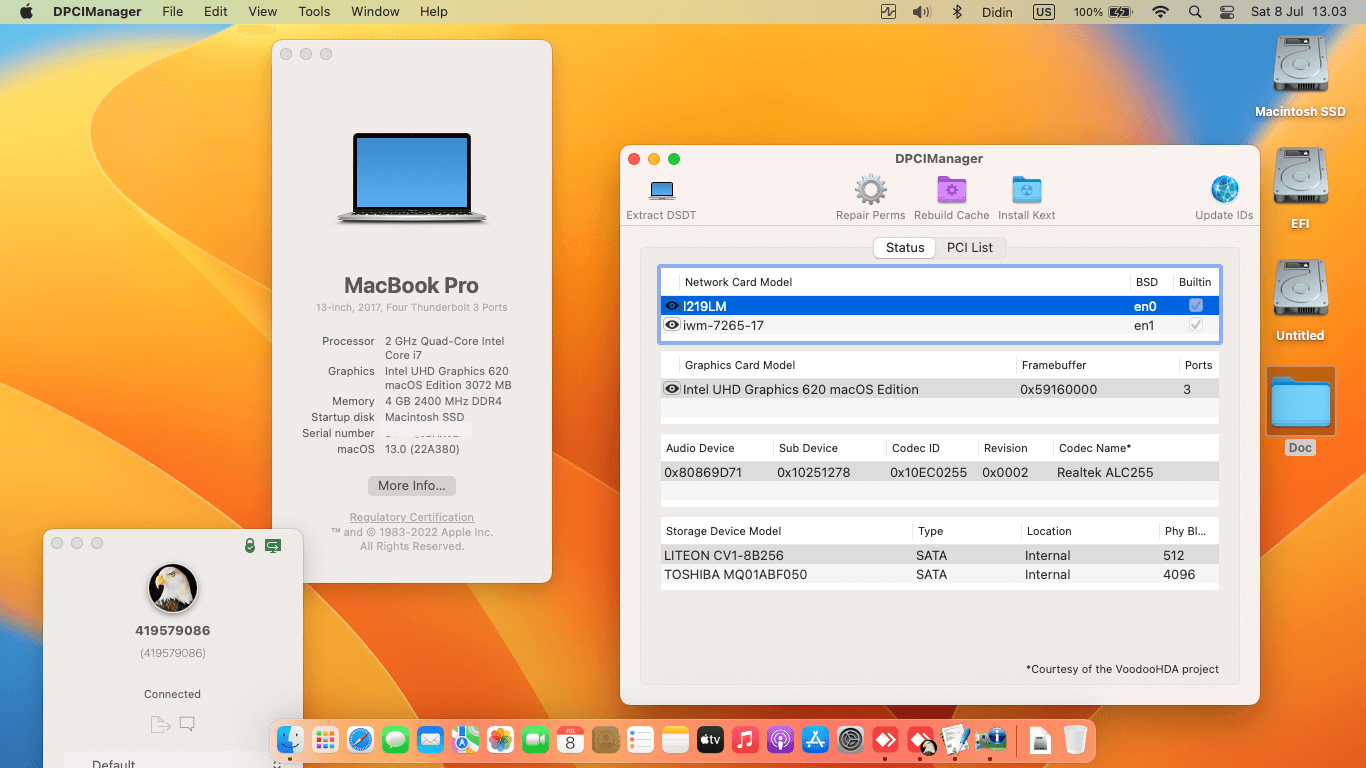The image size is (1366, 768).
Task: Launch Apple TV from the dock
Action: click(x=710, y=740)
